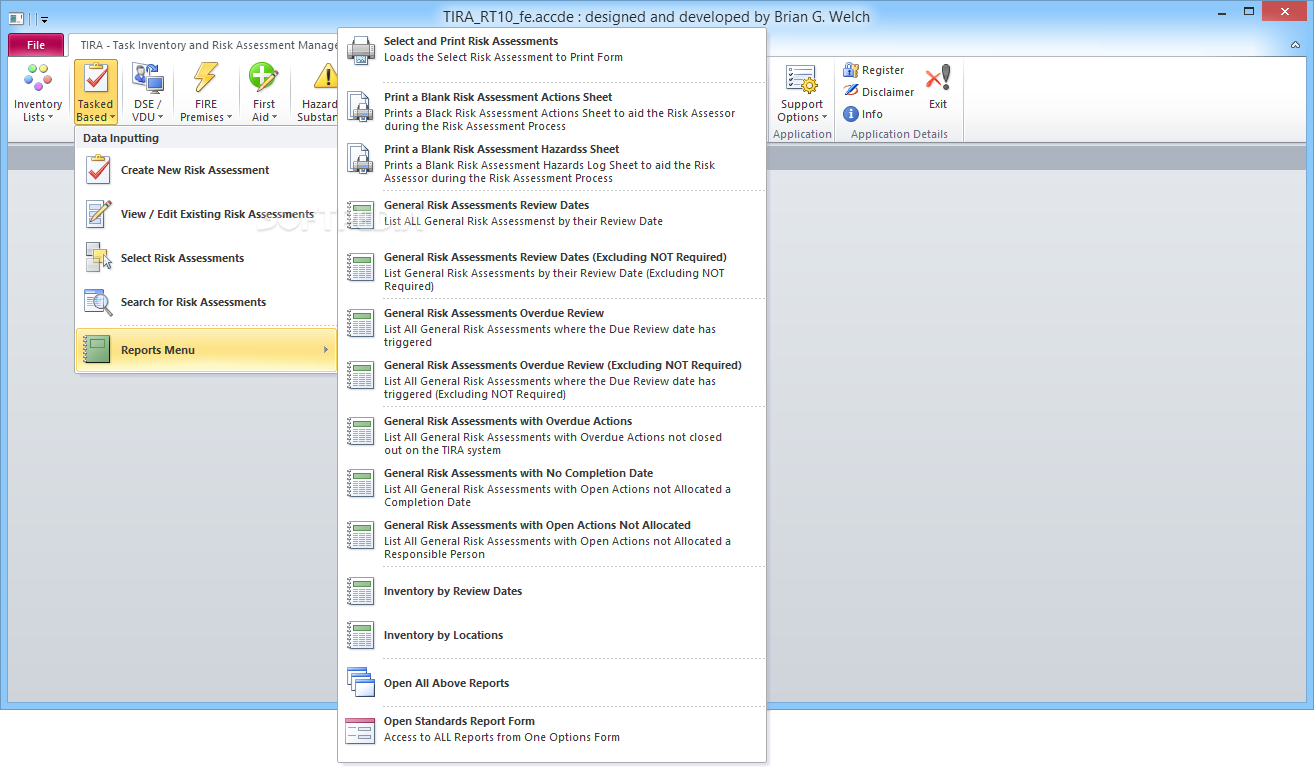This screenshot has width=1314, height=767.
Task: Click report icon beside General Risk Assessments Review Dates
Action: click(360, 214)
